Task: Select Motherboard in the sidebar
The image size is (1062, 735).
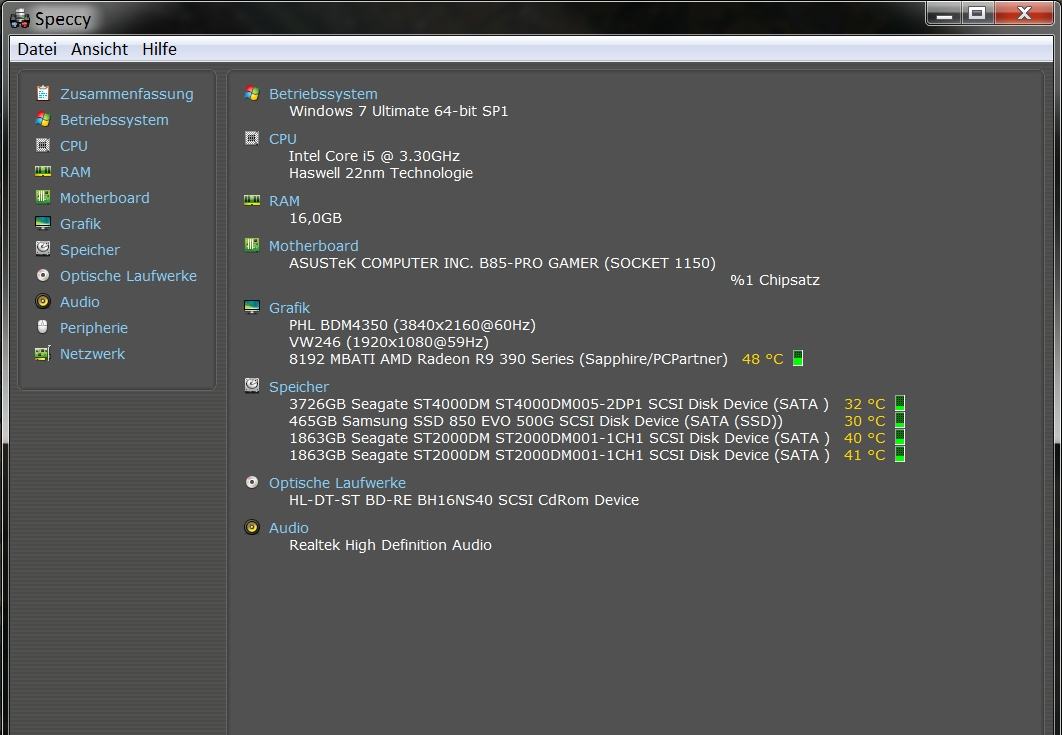Action: pyautogui.click(x=104, y=198)
